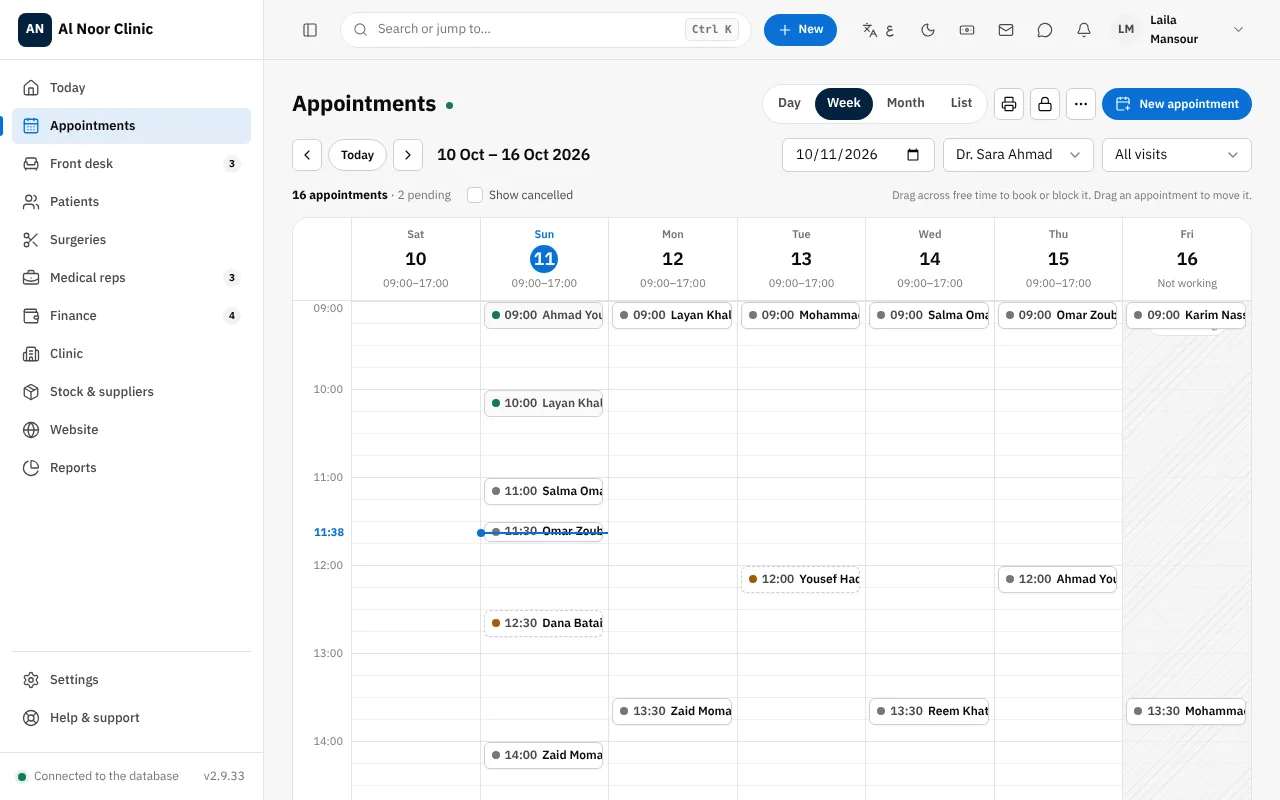1280x800 pixels.
Task: Open the cash payment icon in top bar
Action: pos(967,30)
